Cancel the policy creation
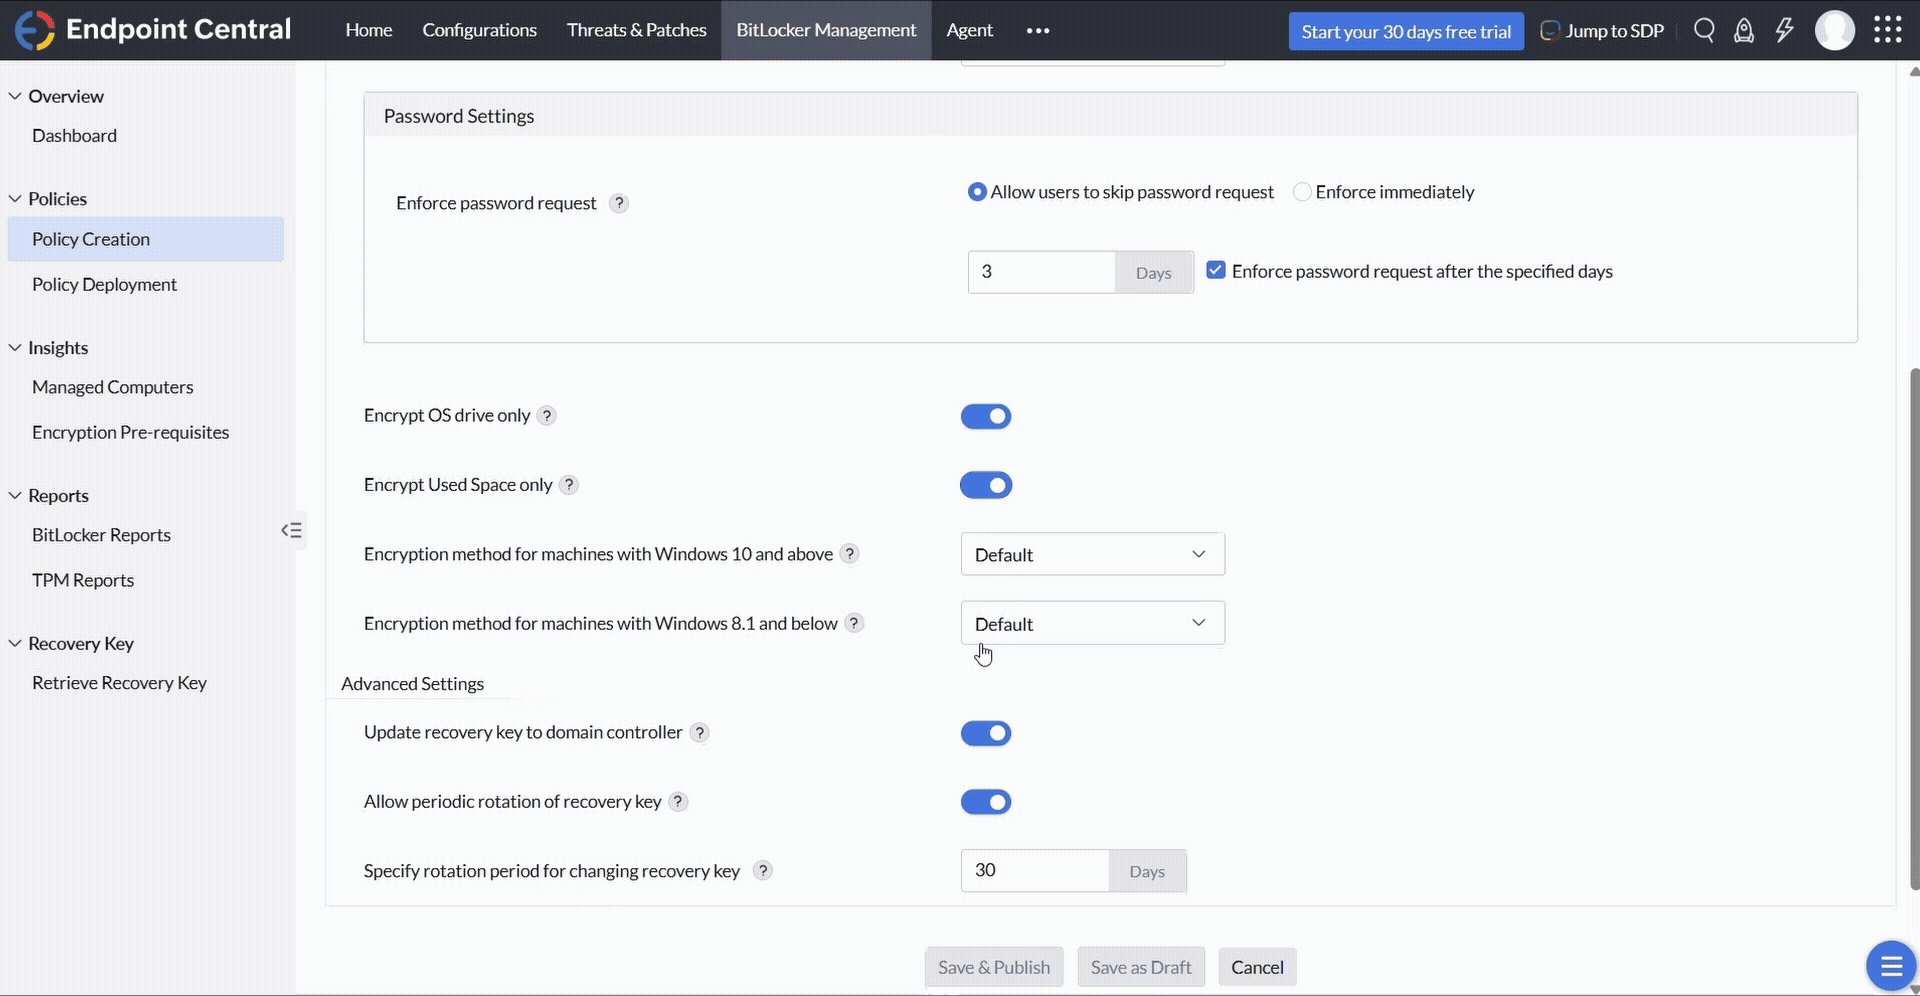 [x=1257, y=967]
